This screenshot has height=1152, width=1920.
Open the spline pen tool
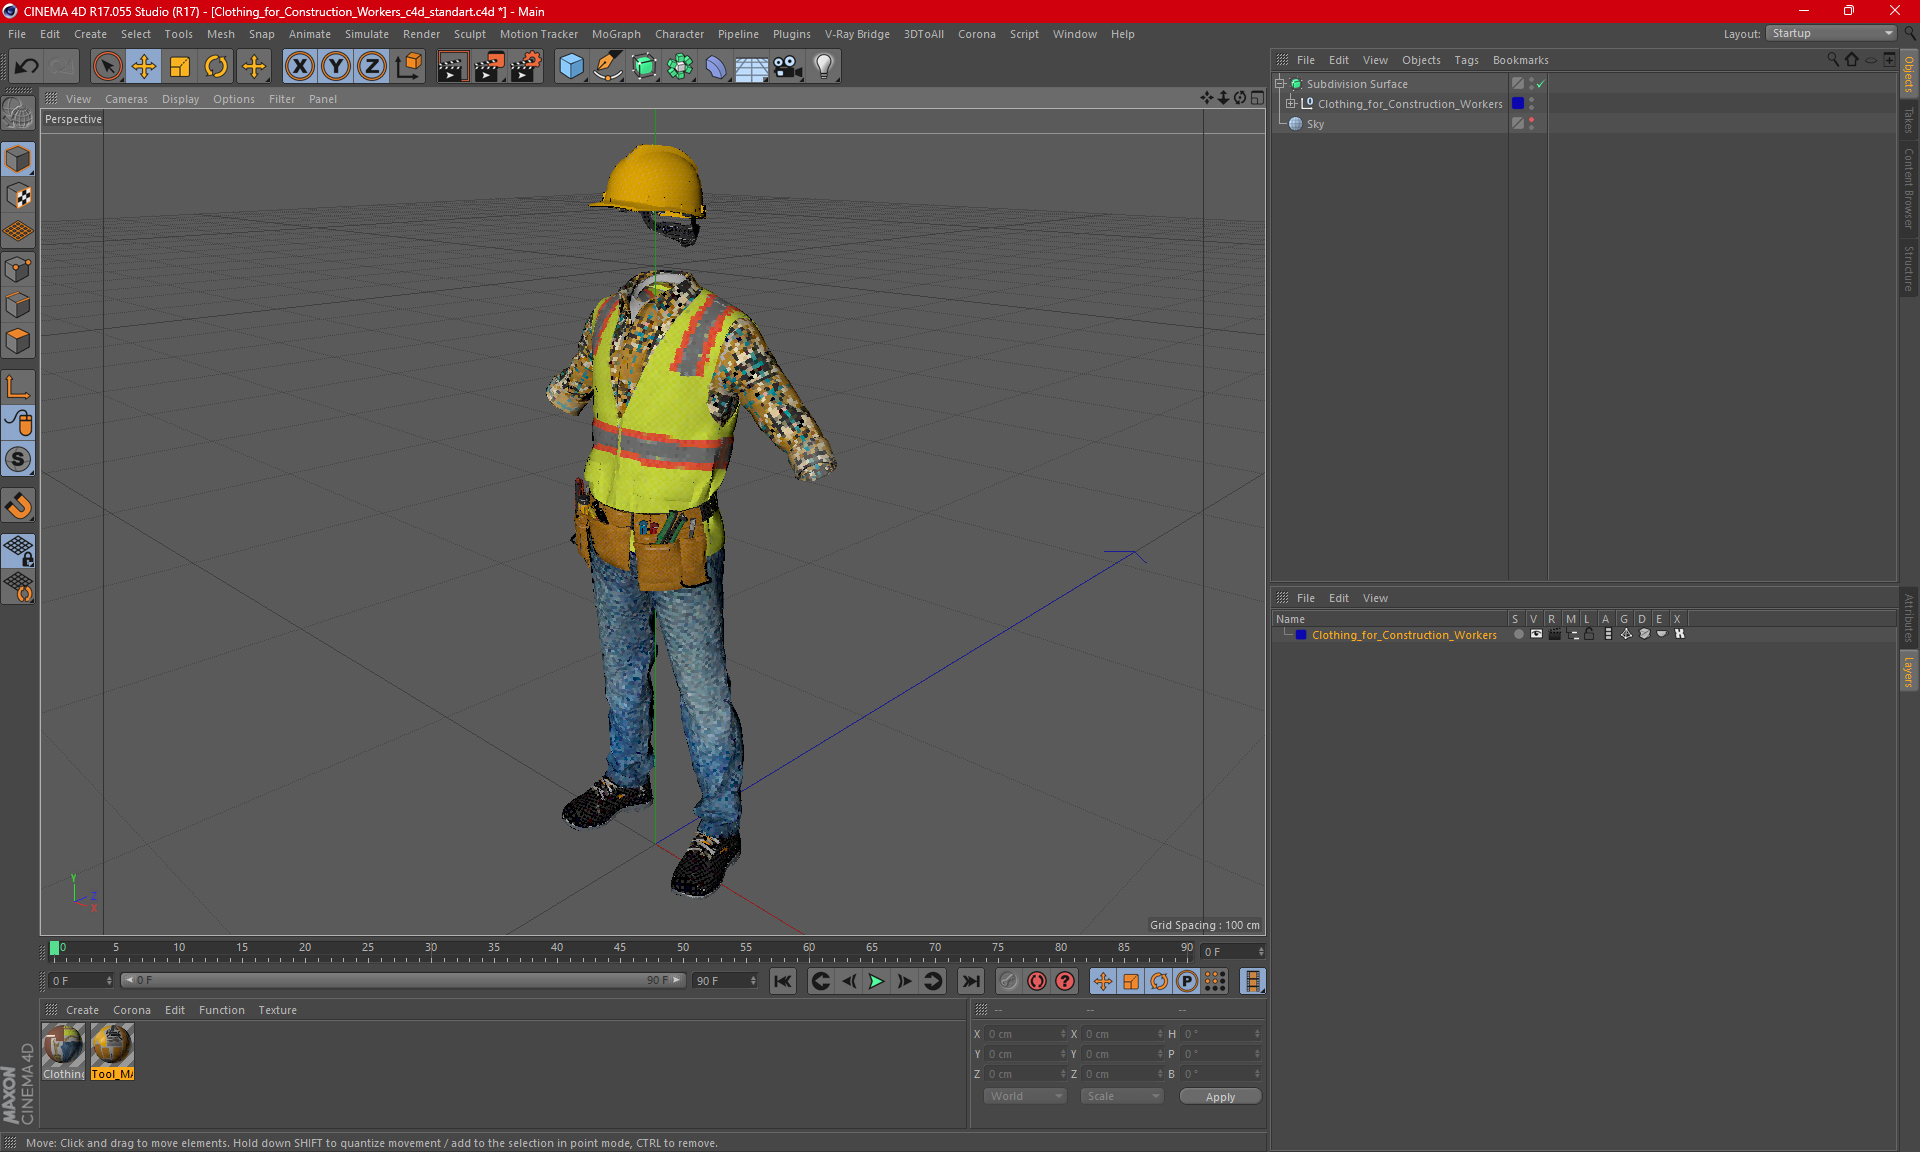point(607,67)
